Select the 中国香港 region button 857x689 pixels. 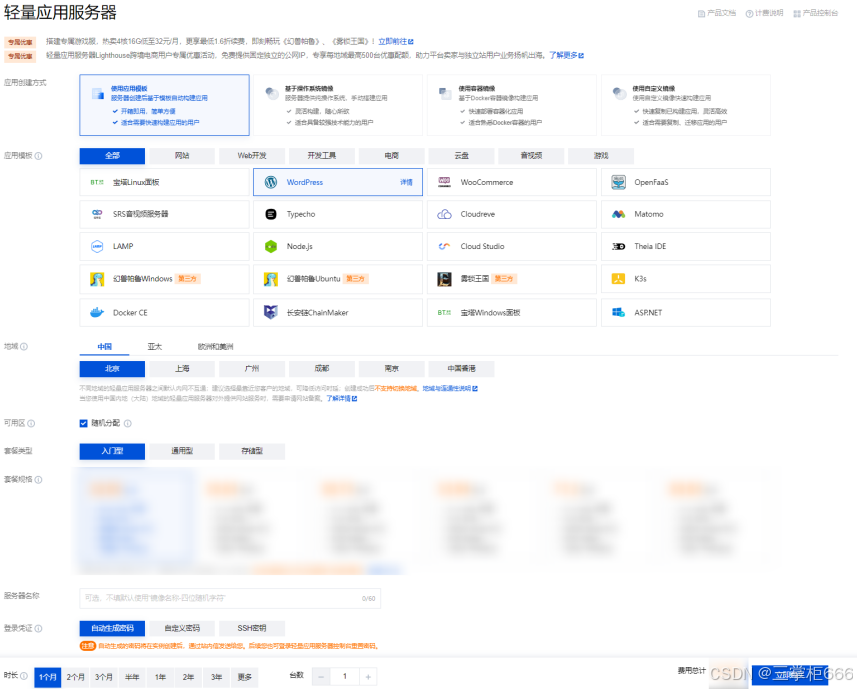461,369
